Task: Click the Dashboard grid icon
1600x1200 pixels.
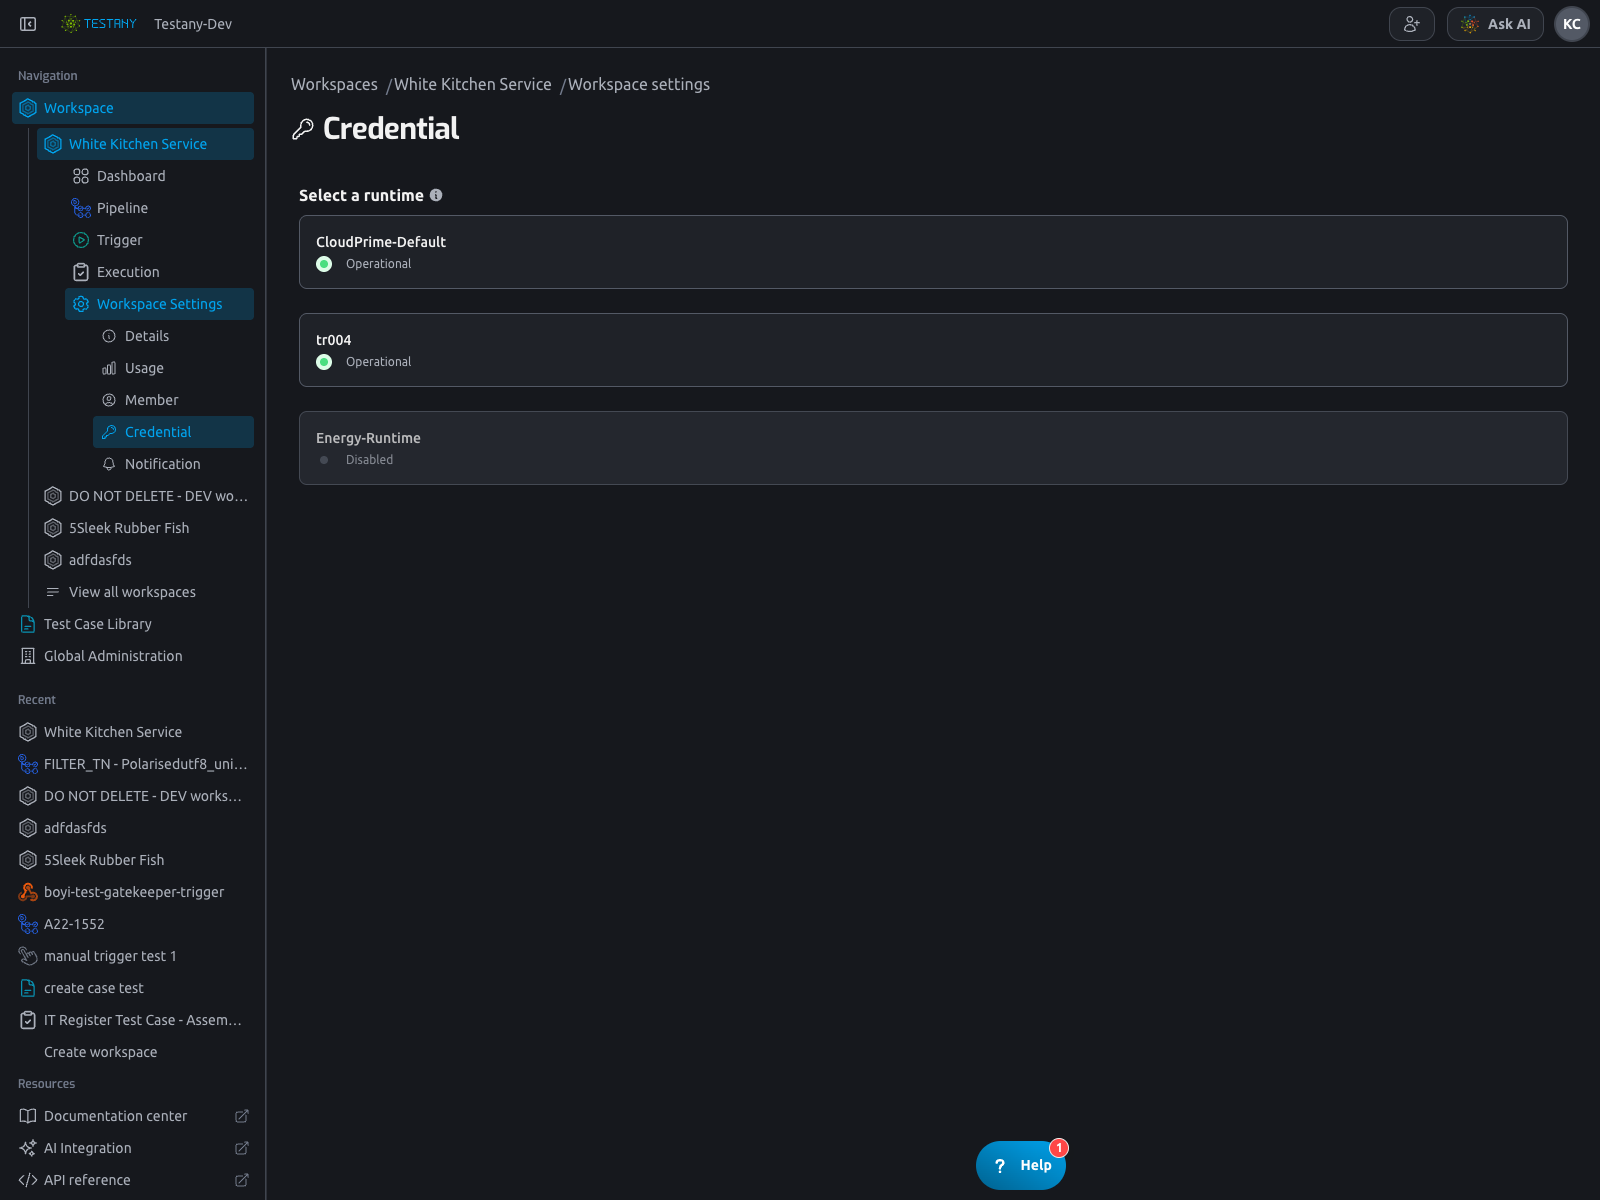Action: [81, 176]
